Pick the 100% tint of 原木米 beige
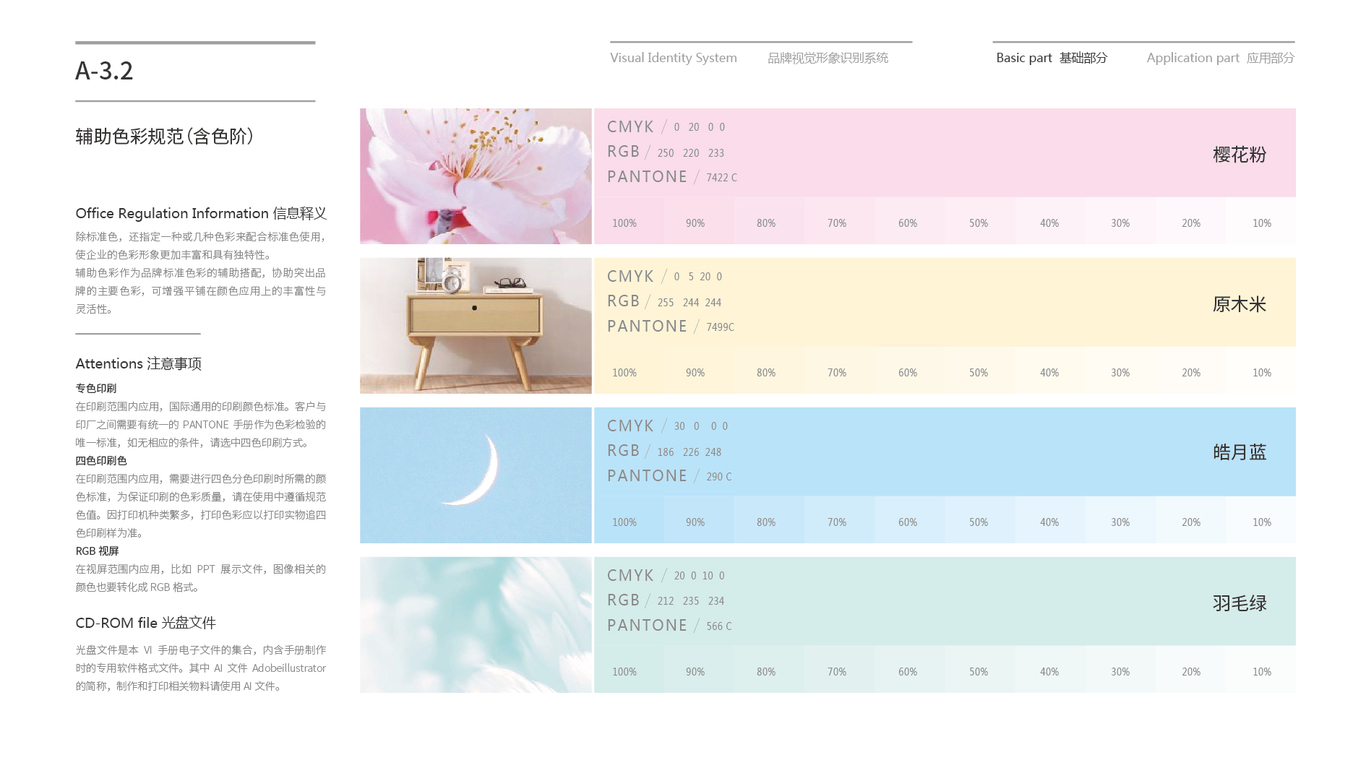 [629, 370]
